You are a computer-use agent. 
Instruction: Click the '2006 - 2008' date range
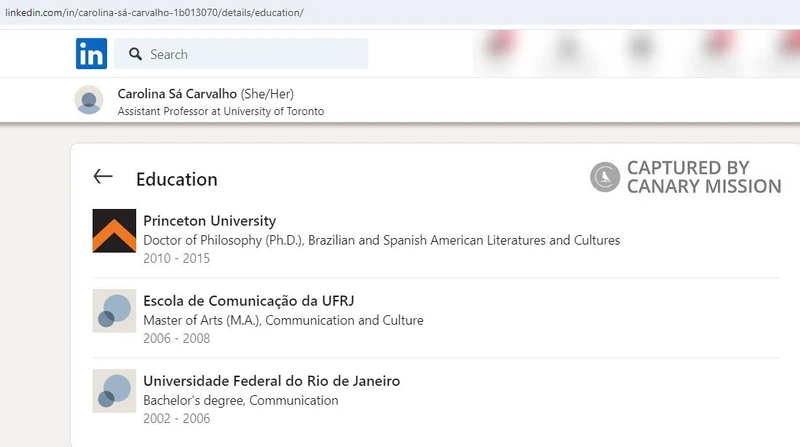177,338
